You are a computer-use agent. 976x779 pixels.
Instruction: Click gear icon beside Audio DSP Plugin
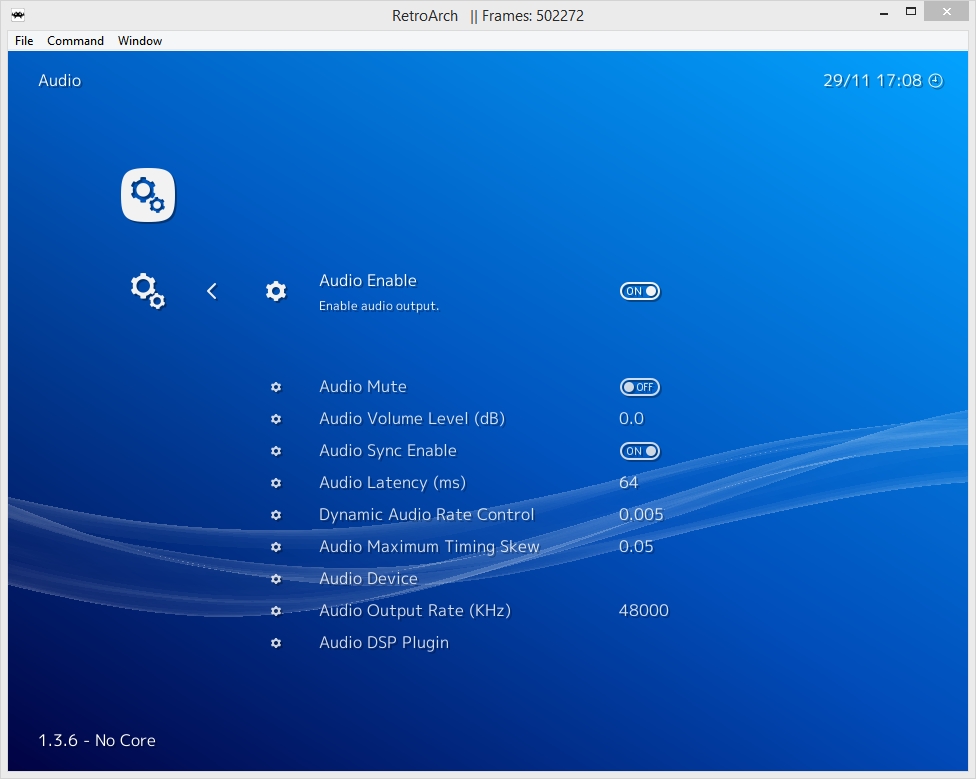(x=276, y=643)
